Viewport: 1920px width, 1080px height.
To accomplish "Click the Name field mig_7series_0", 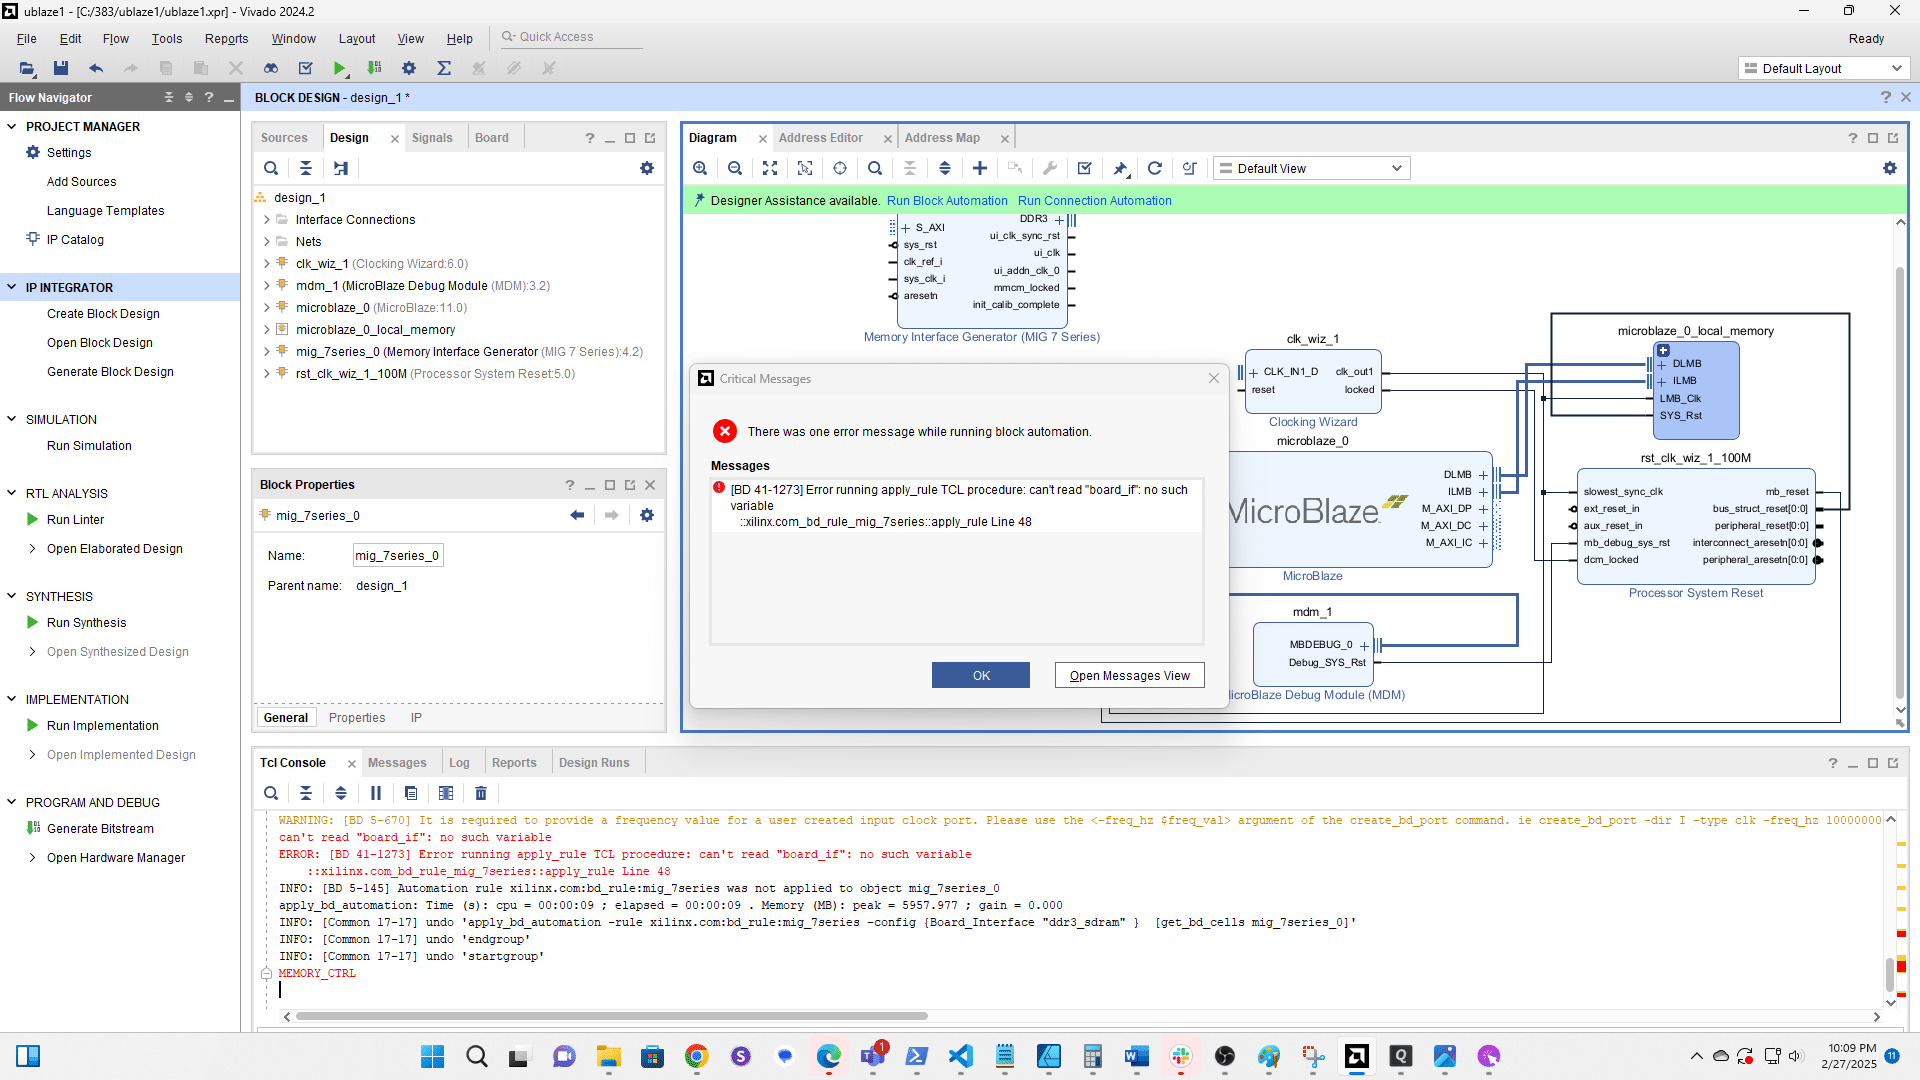I will point(398,556).
